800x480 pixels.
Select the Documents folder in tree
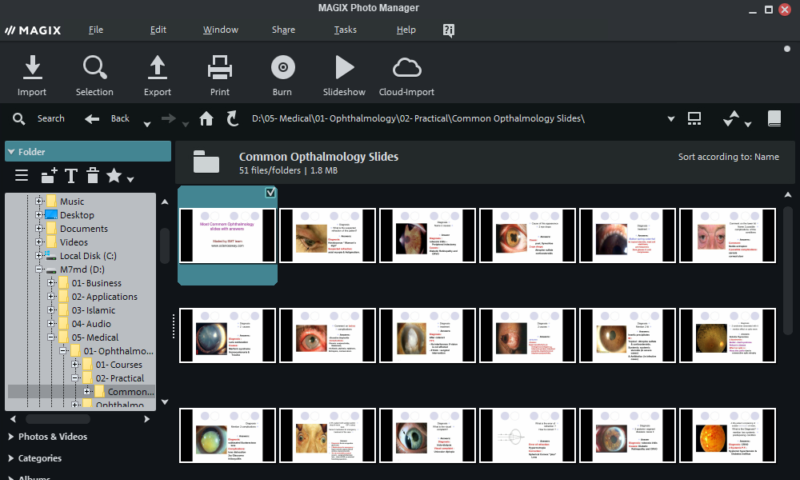tap(84, 229)
